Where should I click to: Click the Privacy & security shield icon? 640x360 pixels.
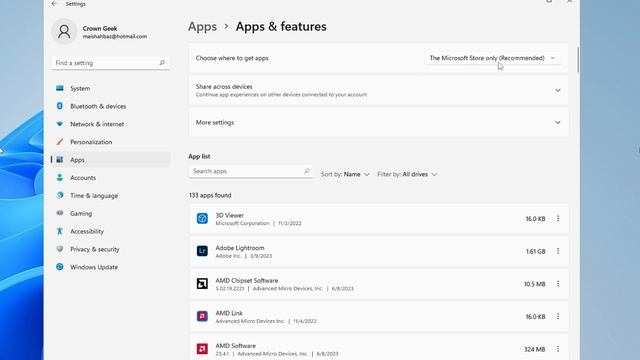click(x=60, y=249)
